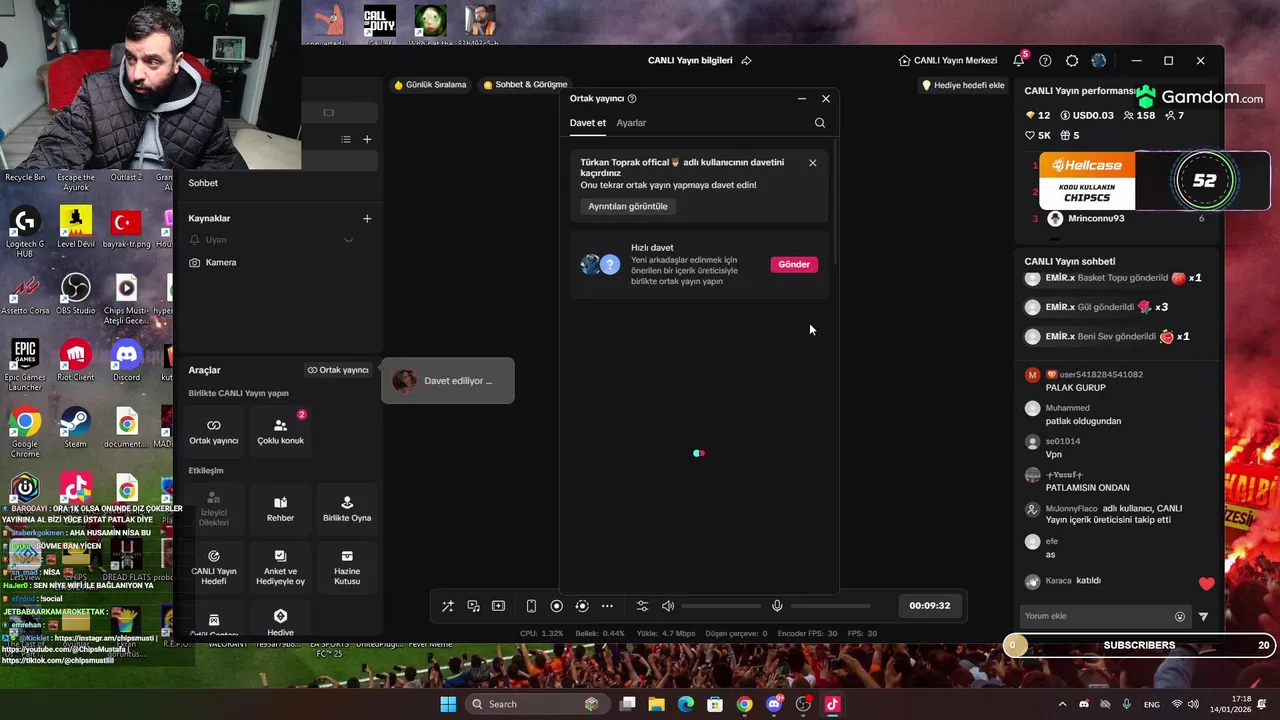The height and width of the screenshot is (720, 1280).
Task: Open the Rehber tool
Action: point(280,510)
